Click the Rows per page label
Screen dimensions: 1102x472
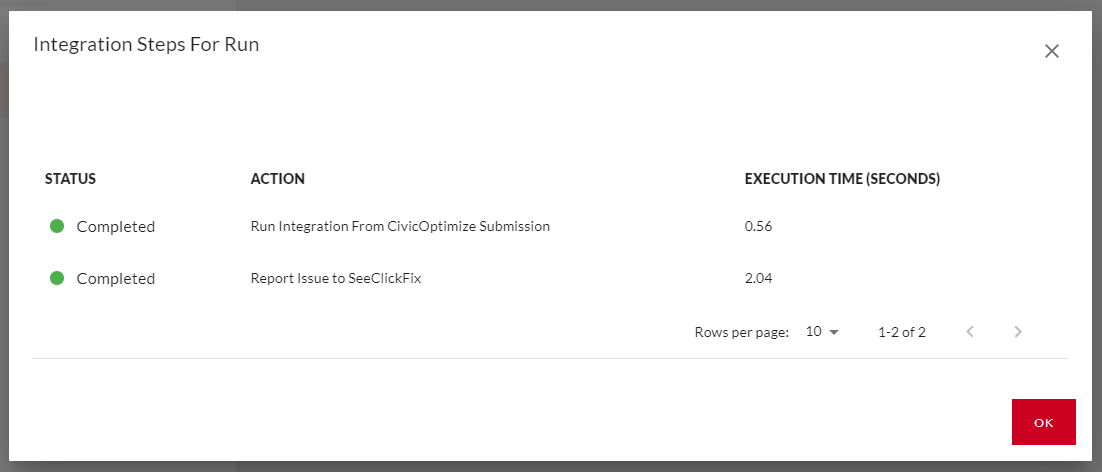(741, 333)
